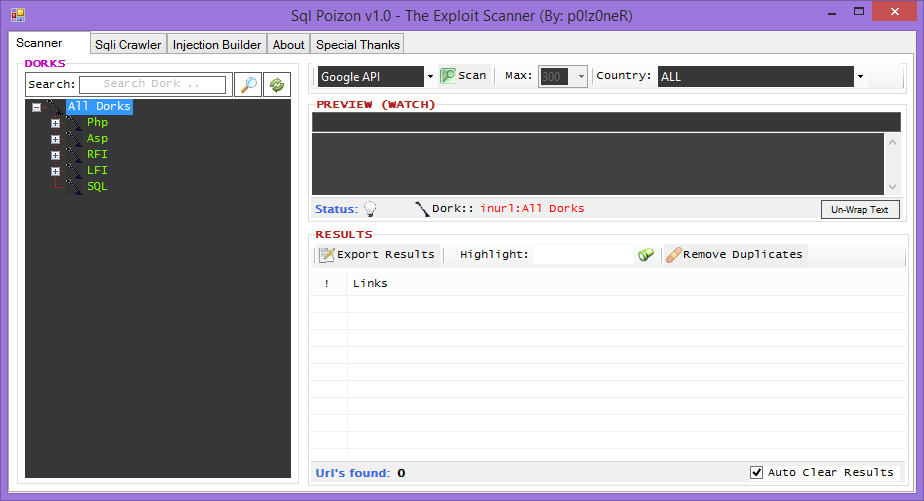Click the app icon in title bar
The height and width of the screenshot is (501, 924).
point(18,15)
